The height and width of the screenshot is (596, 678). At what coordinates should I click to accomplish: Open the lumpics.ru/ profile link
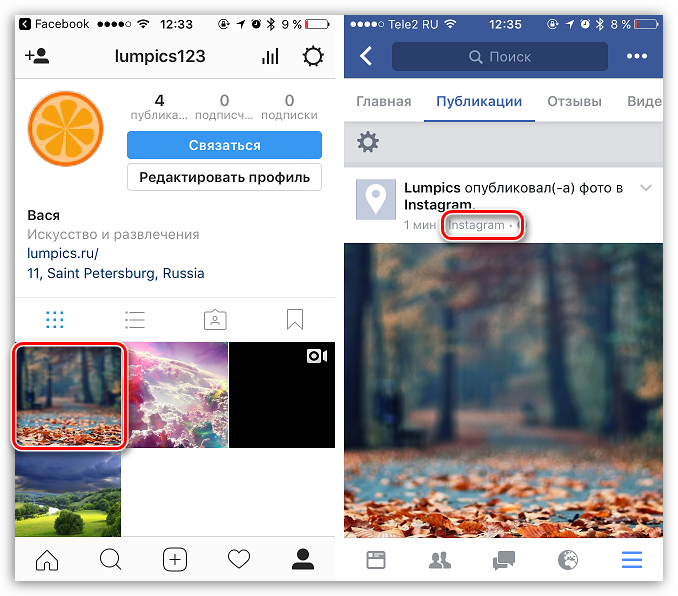(x=63, y=254)
